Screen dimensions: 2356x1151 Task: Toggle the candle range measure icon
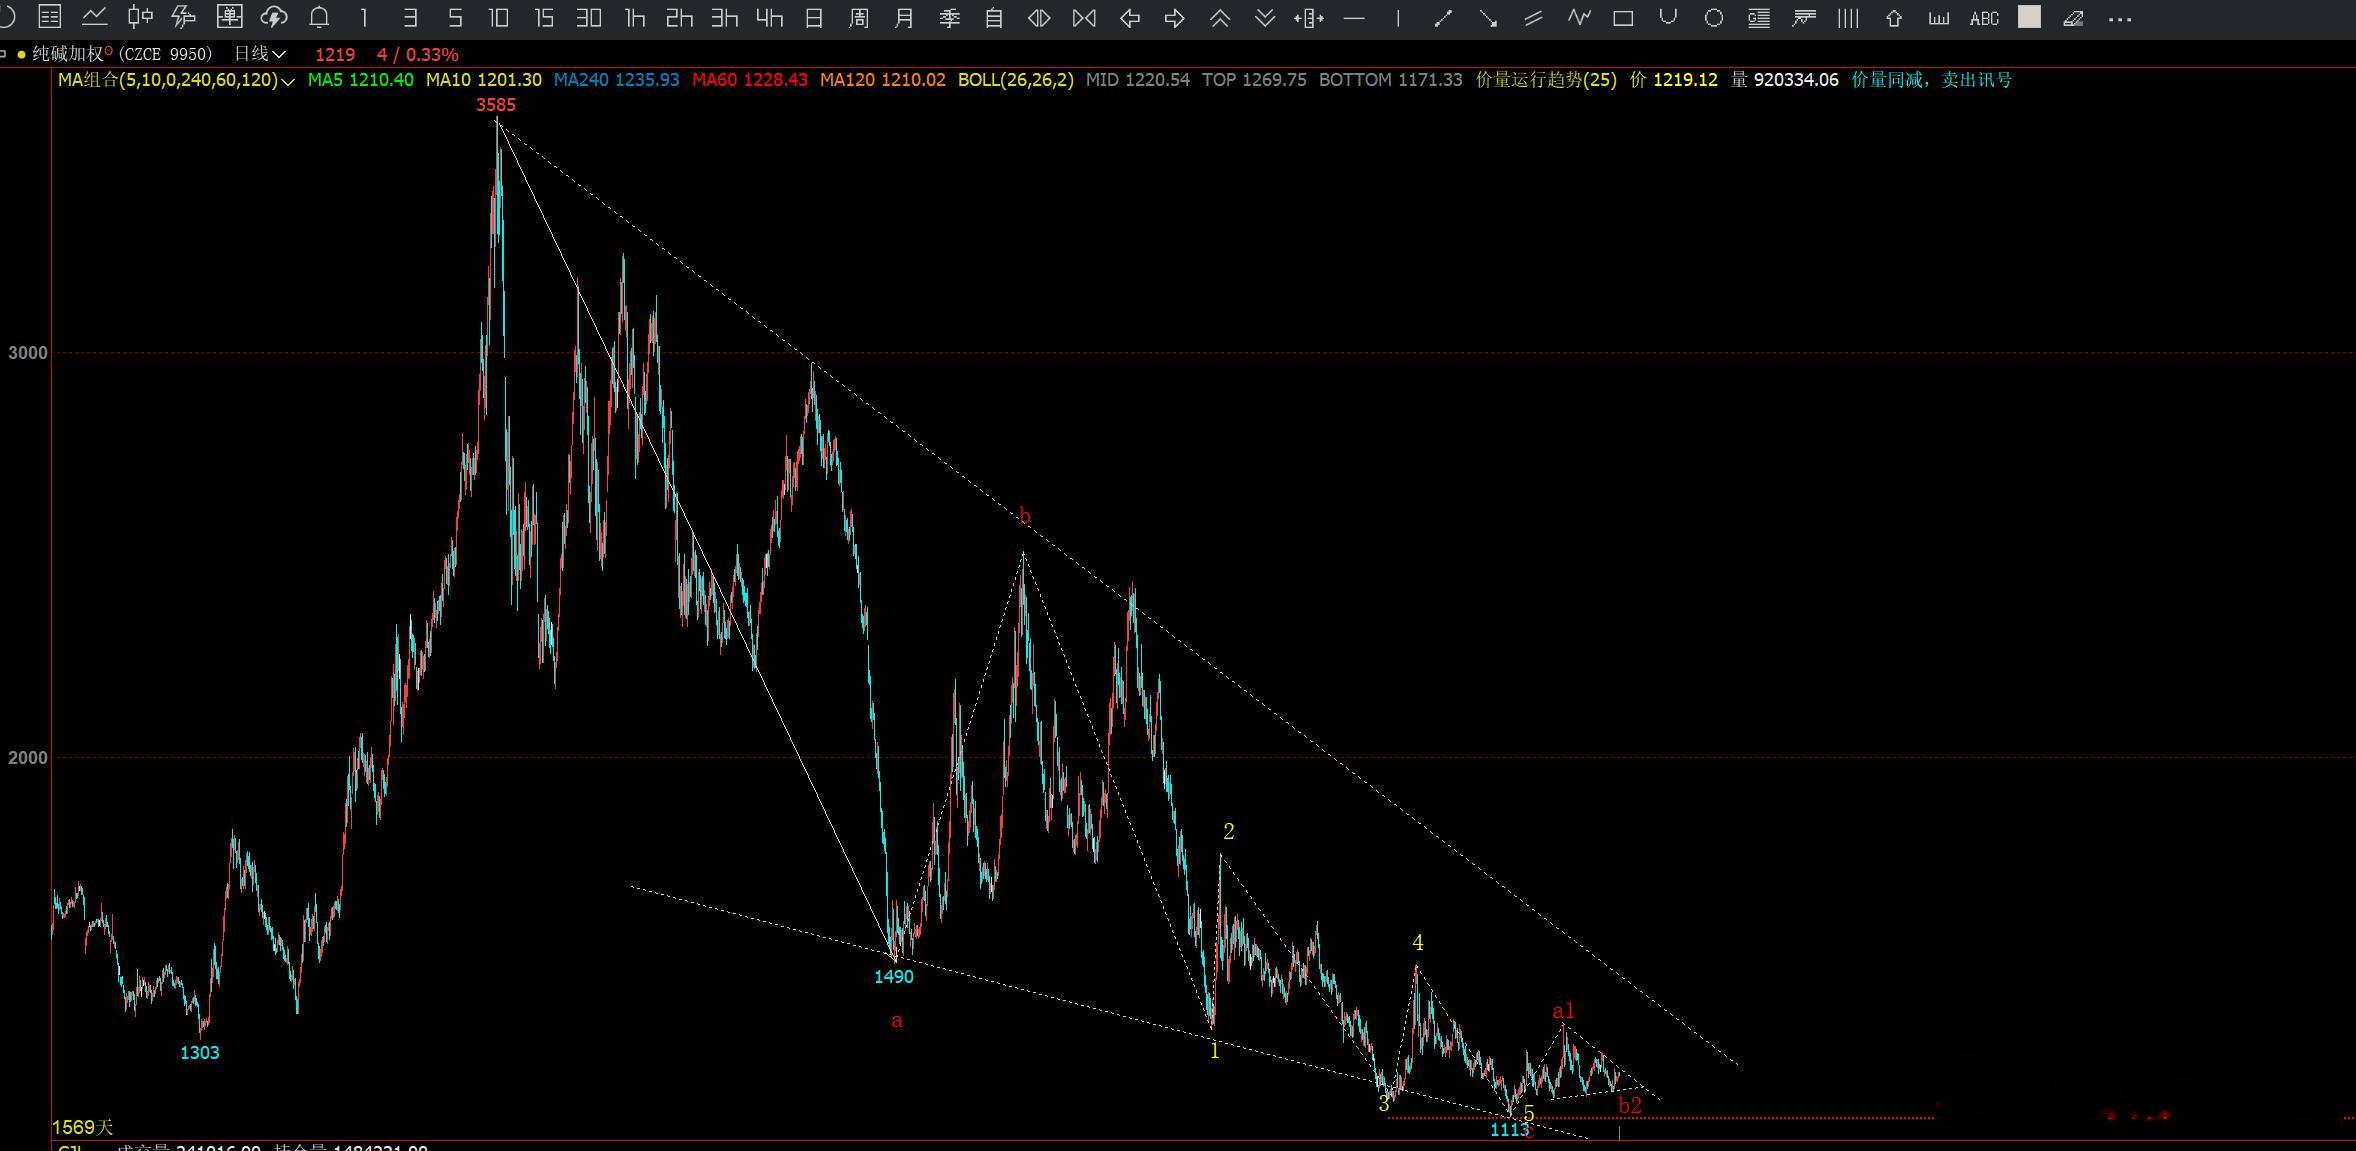coord(1309,18)
